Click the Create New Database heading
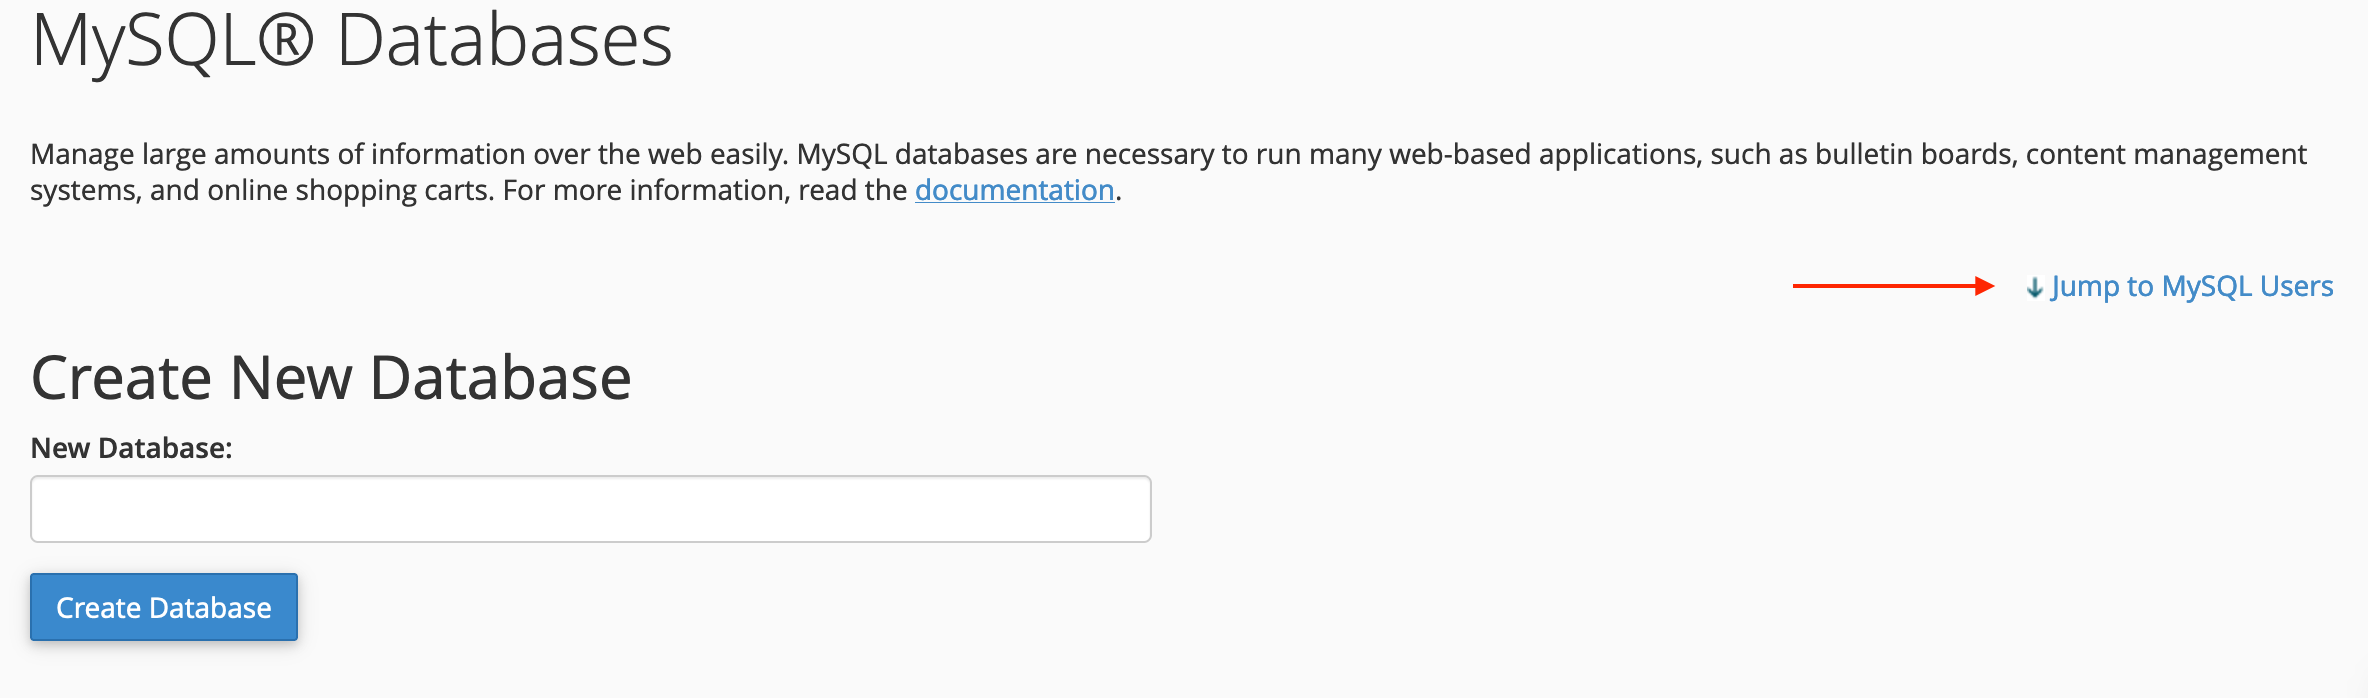This screenshot has width=2368, height=698. point(331,378)
